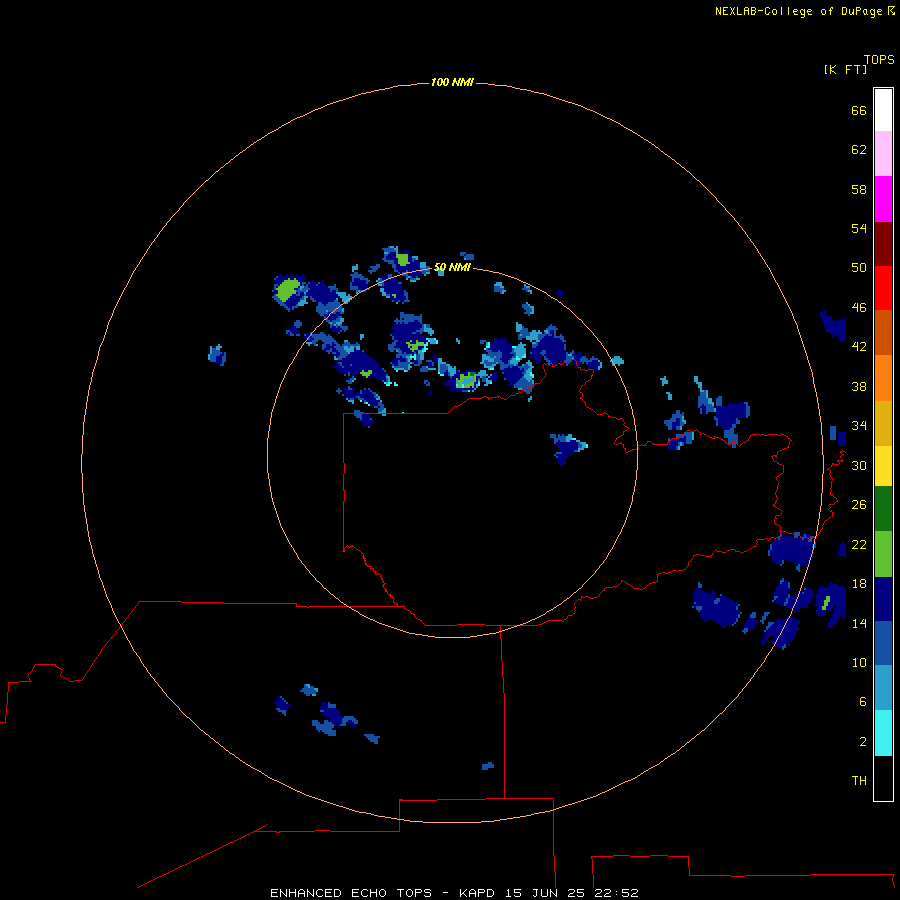The height and width of the screenshot is (900, 900).
Task: Click the "34" legend value
Action: tap(859, 426)
